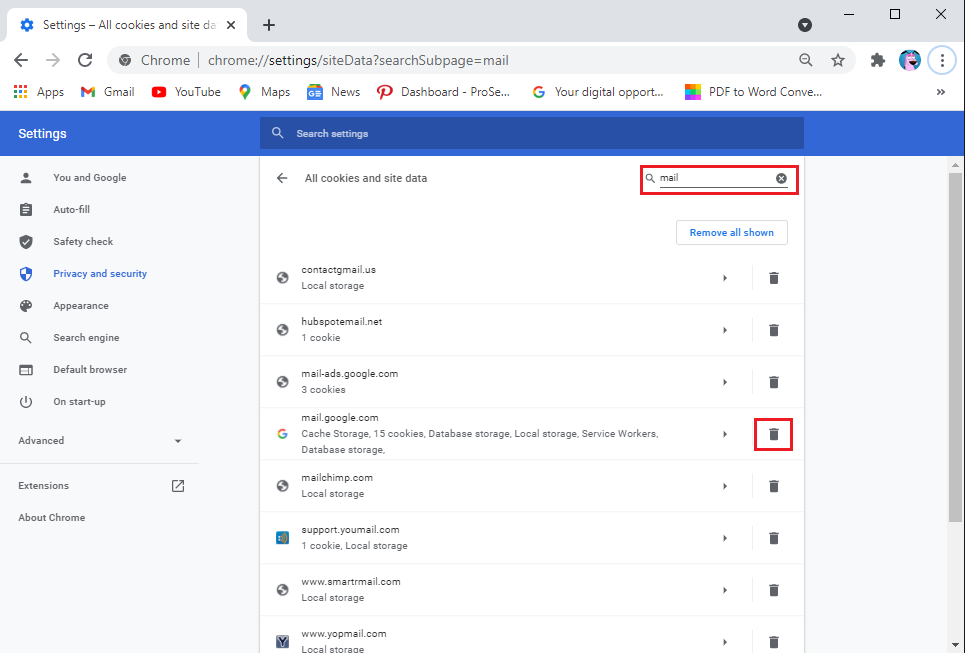Screen dimensions: 965x653
Task: Bookmark this page with the star icon
Action: click(x=838, y=60)
